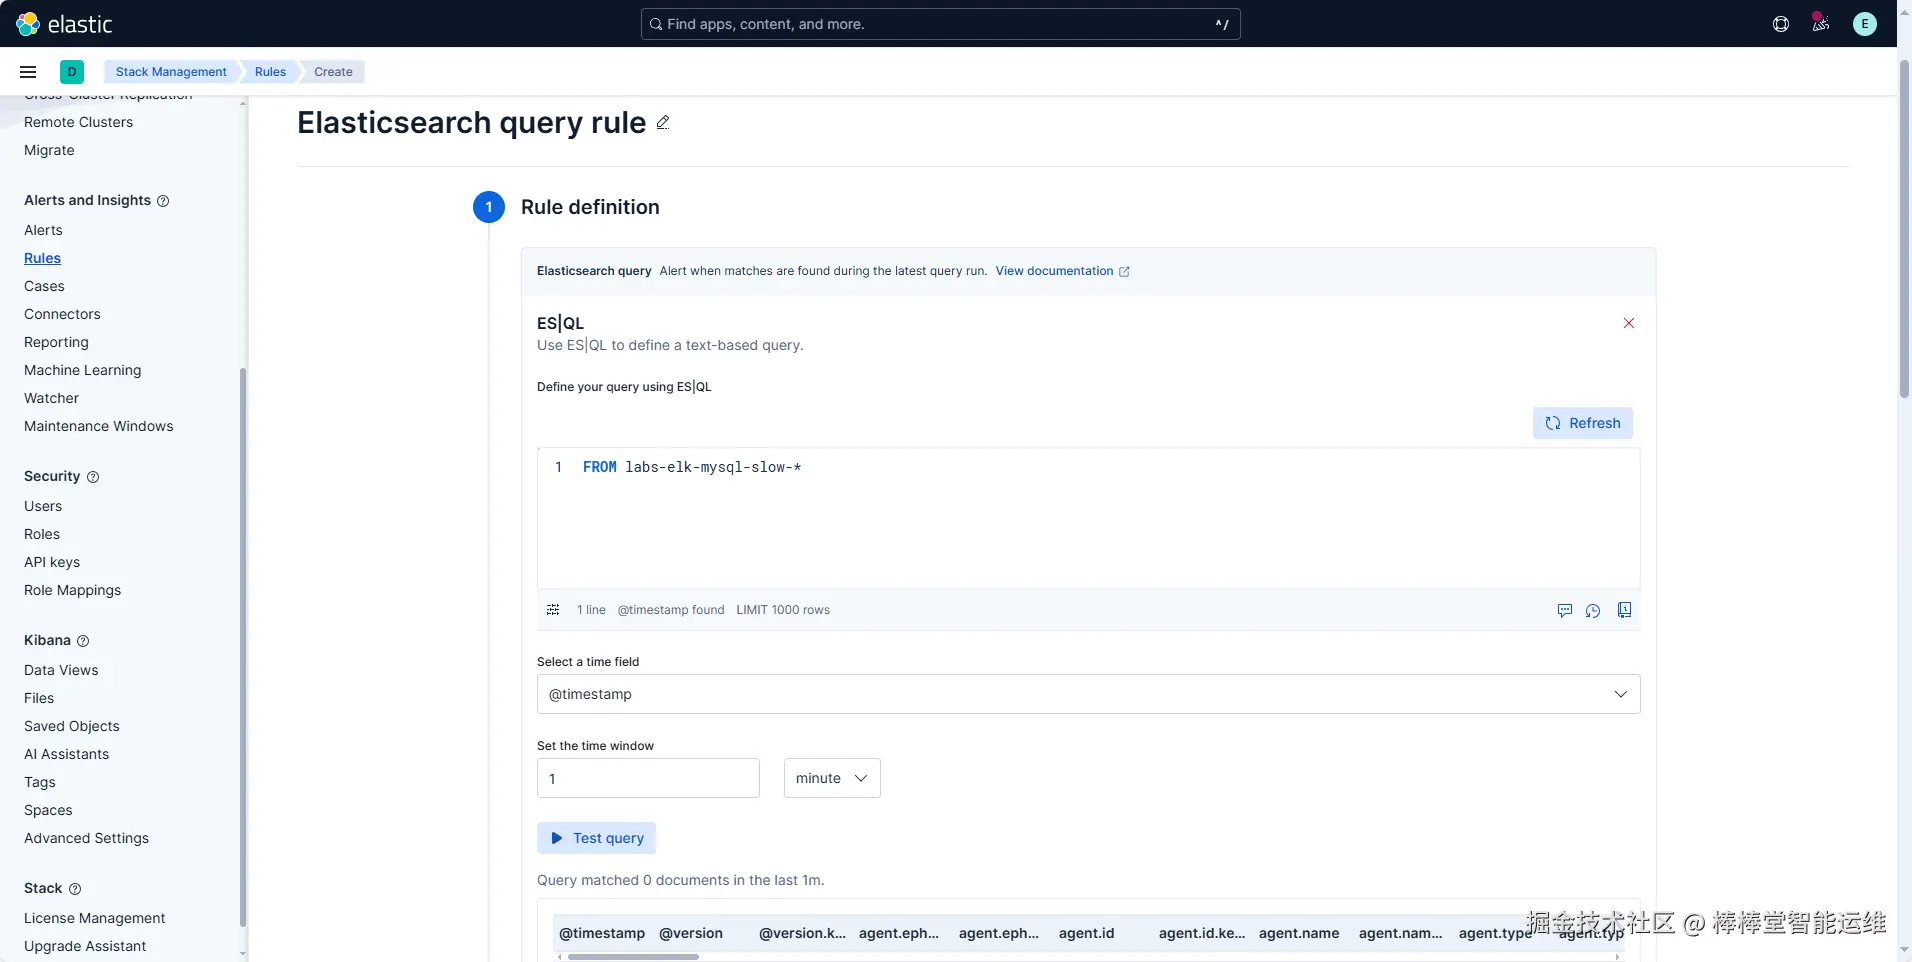
Task: Open Files under Kibana
Action: coord(39,698)
